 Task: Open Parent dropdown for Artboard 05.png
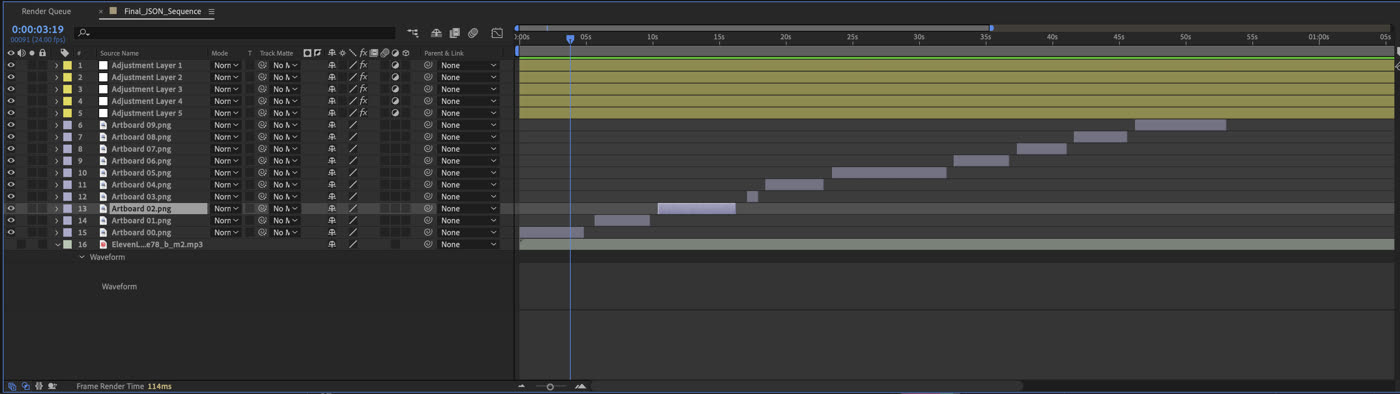468,173
